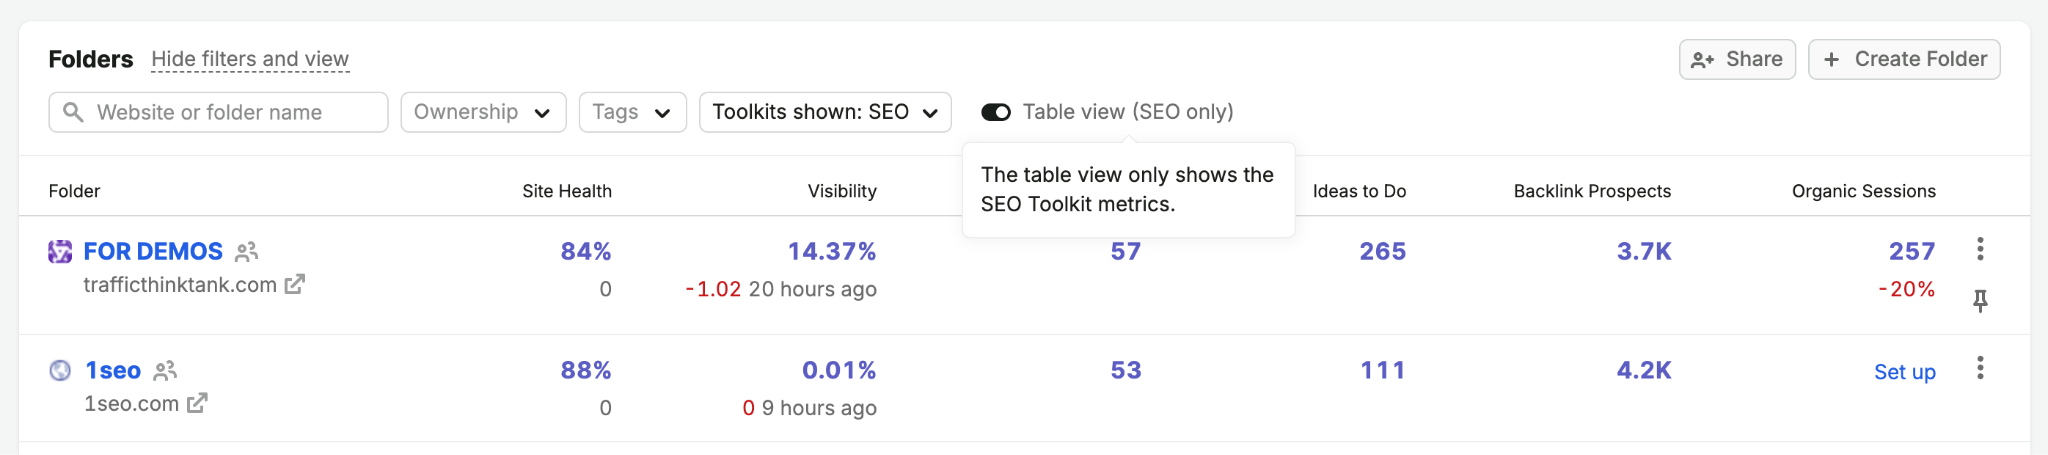Open trafficthinktank.com external link icon
The height and width of the screenshot is (455, 2048).
pos(294,285)
